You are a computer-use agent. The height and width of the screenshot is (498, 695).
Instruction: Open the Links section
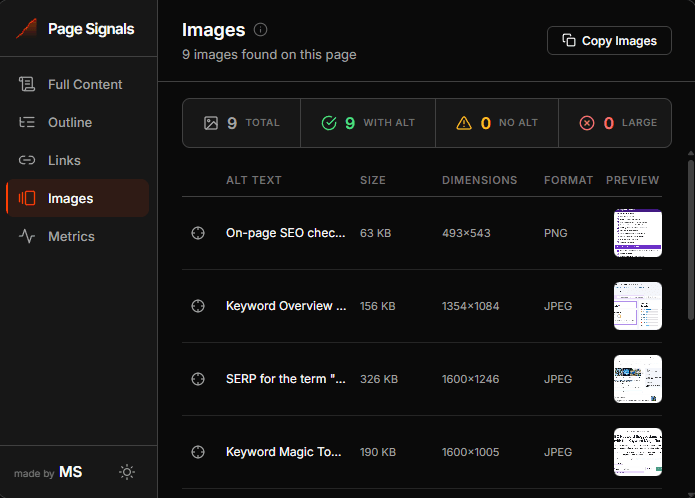pyautogui.click(x=78, y=160)
